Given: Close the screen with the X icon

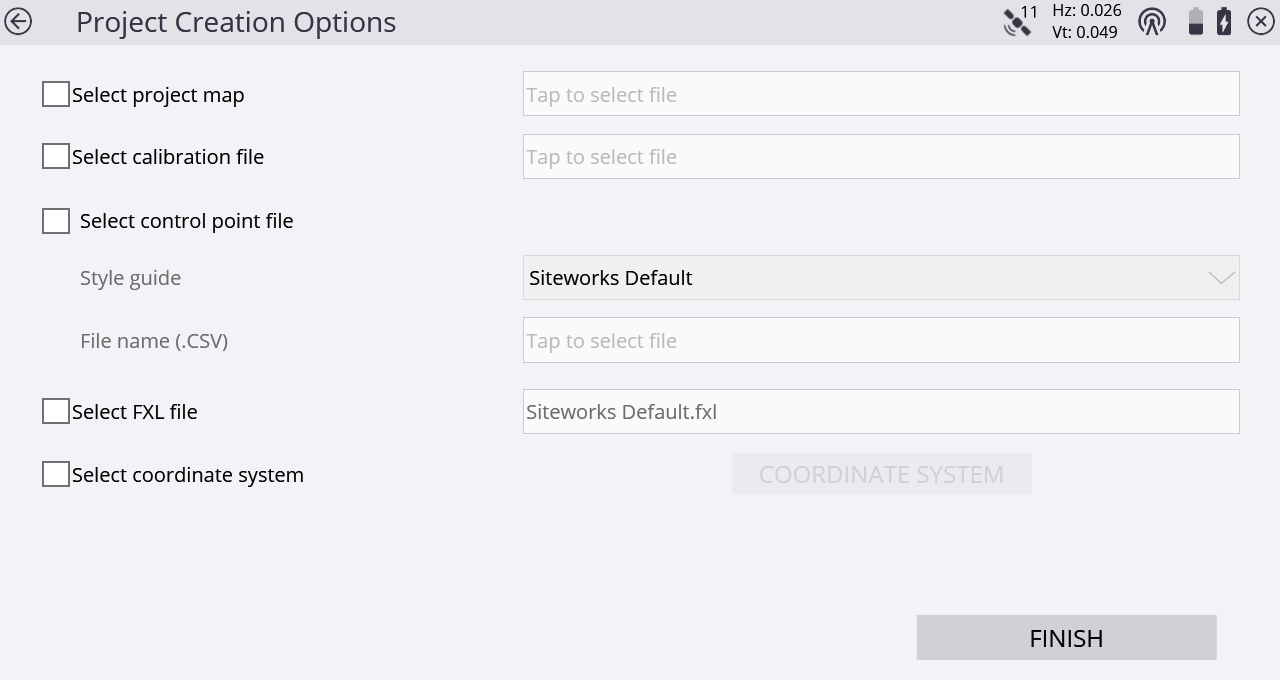Looking at the screenshot, I should [1261, 21].
